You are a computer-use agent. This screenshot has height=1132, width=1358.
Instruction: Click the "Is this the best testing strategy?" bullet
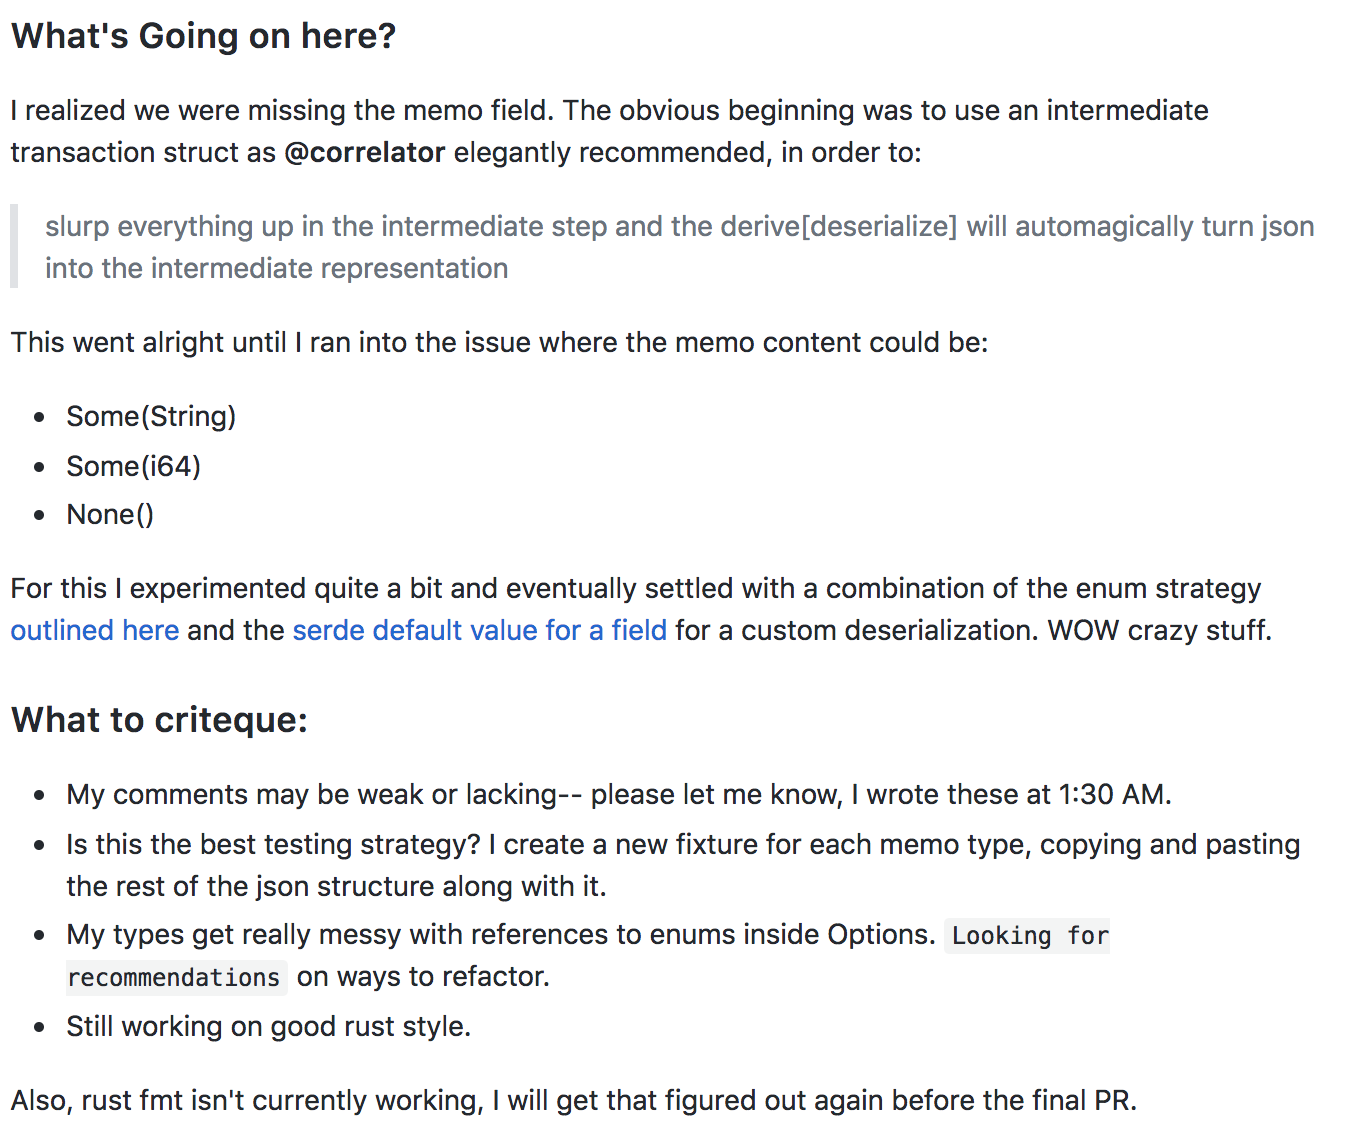coord(682,845)
